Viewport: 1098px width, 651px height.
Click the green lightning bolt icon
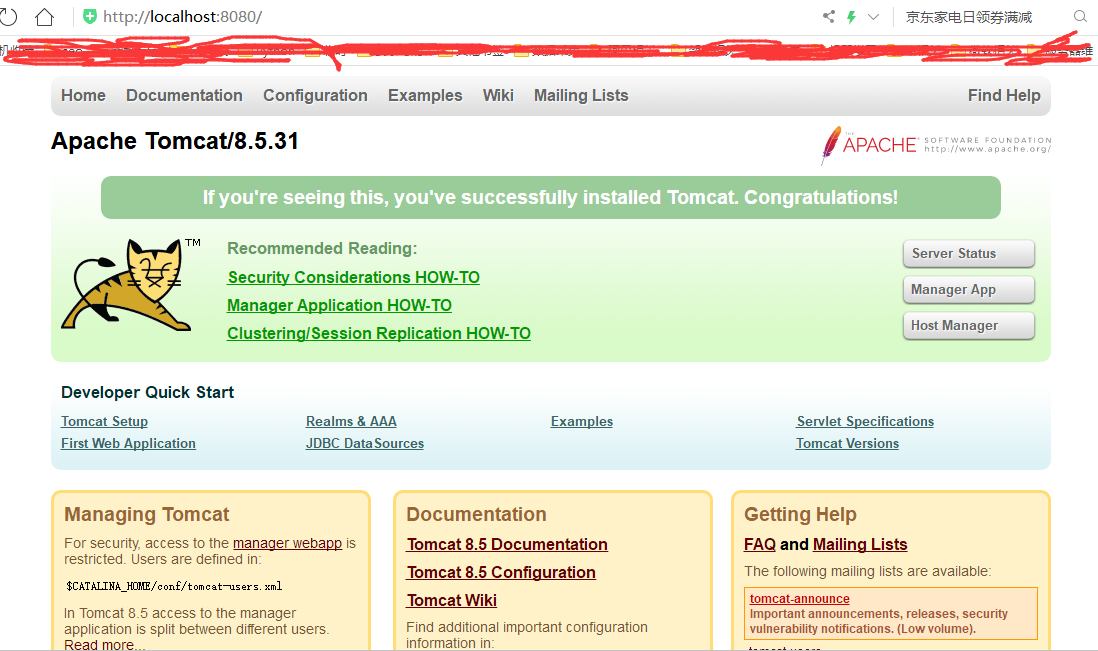(852, 17)
